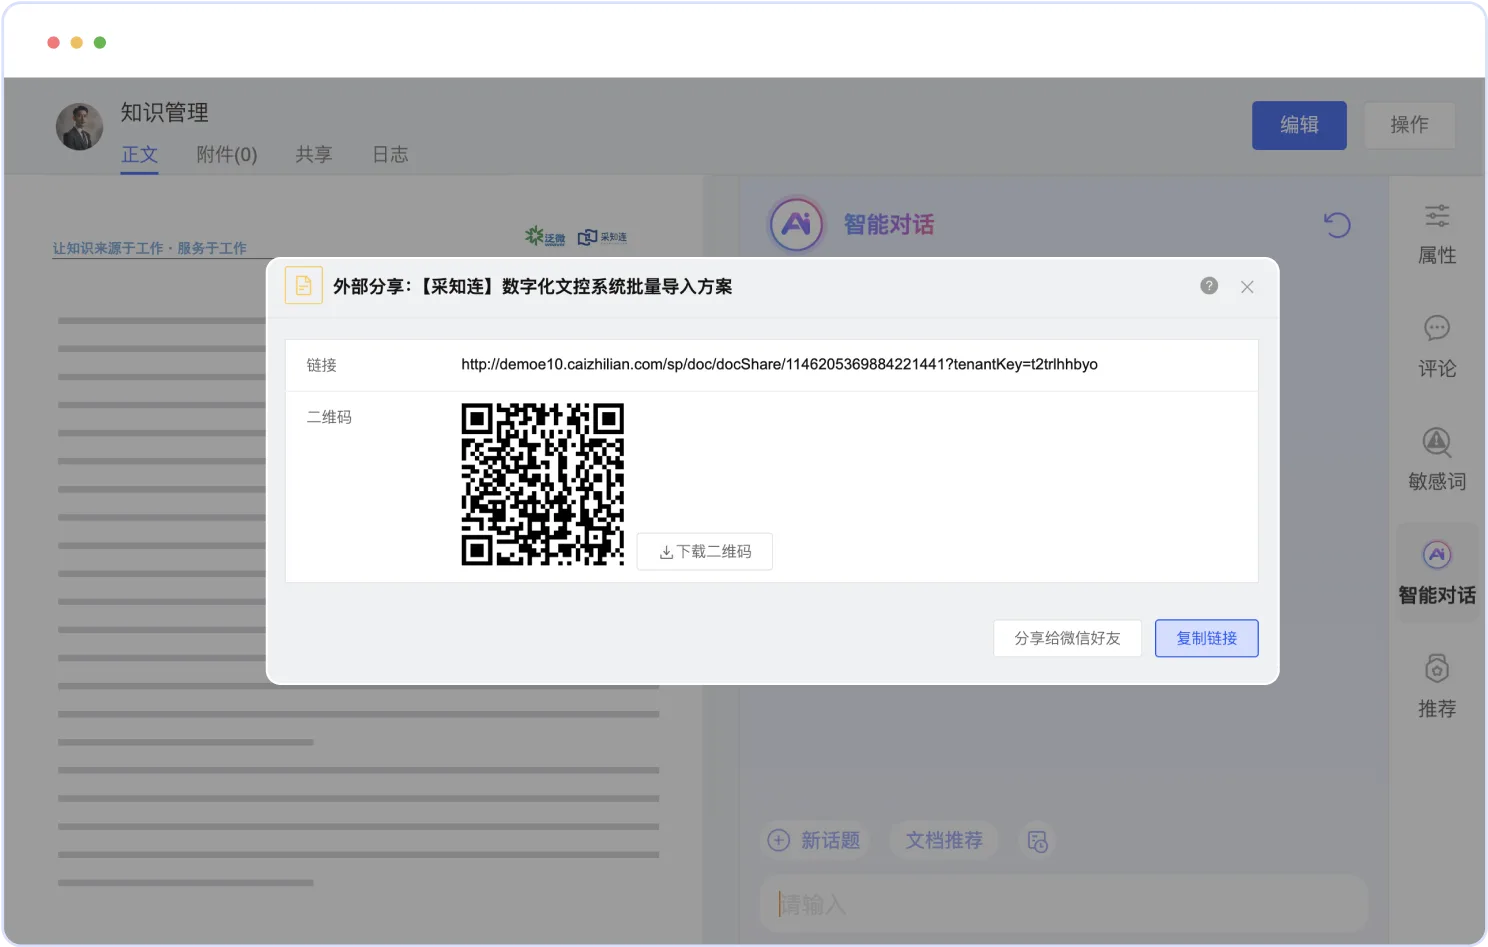Open the 操作 actions button
This screenshot has height=947, width=1488.
pos(1409,125)
